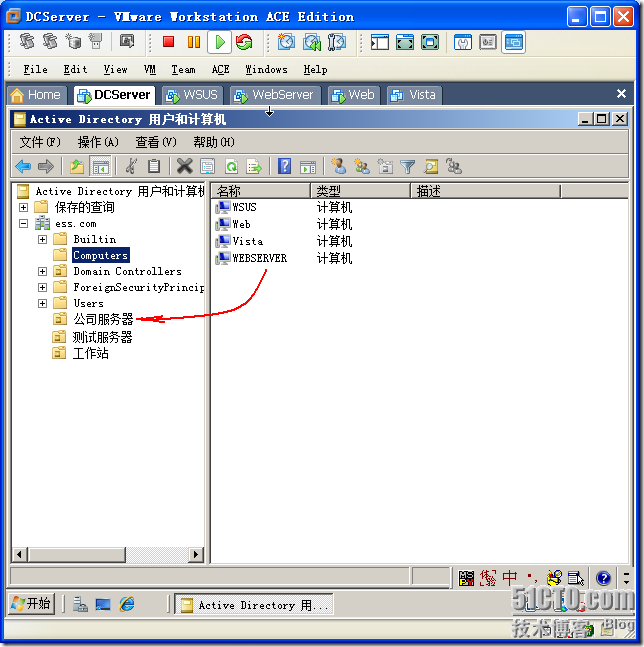The height and width of the screenshot is (647, 644).
Task: Switch to the WebServer VM tab
Action: [x=274, y=95]
